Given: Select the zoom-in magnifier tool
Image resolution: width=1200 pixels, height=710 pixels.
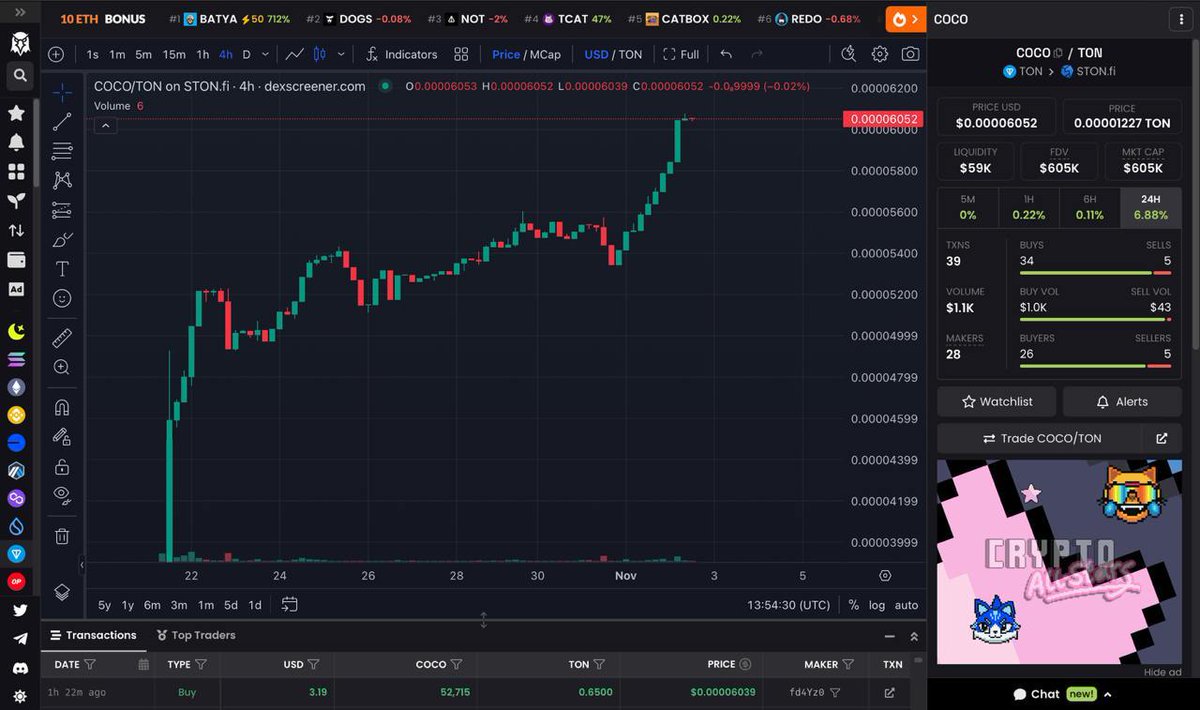Looking at the screenshot, I should tap(62, 367).
